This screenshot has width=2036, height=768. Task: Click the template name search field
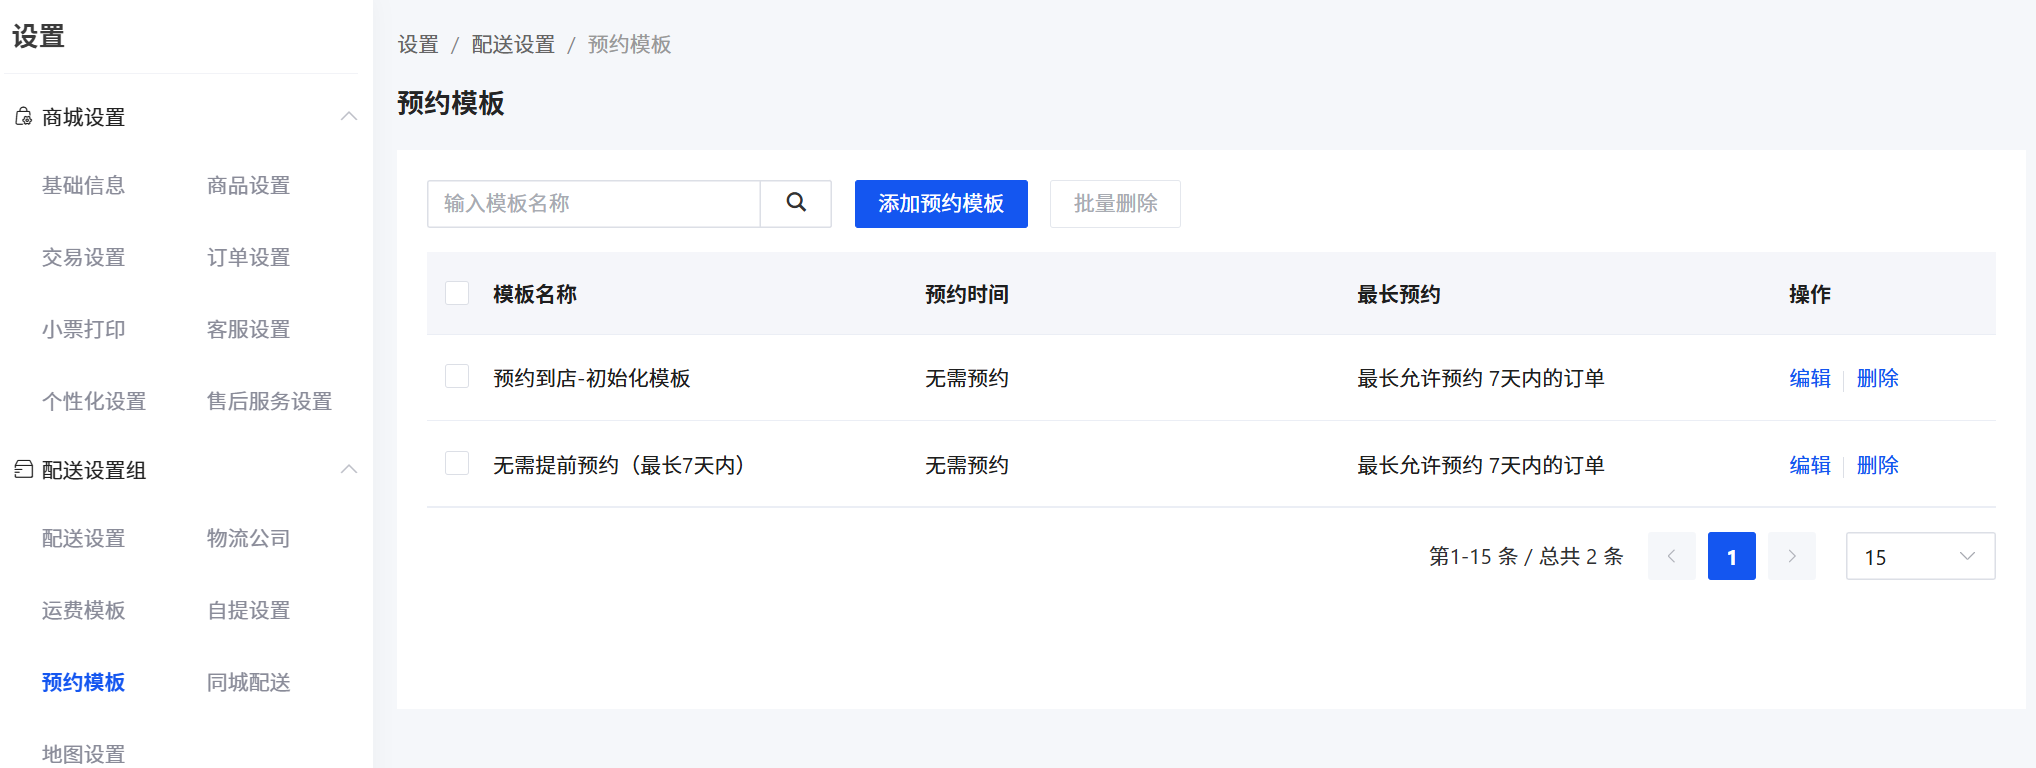tap(594, 204)
